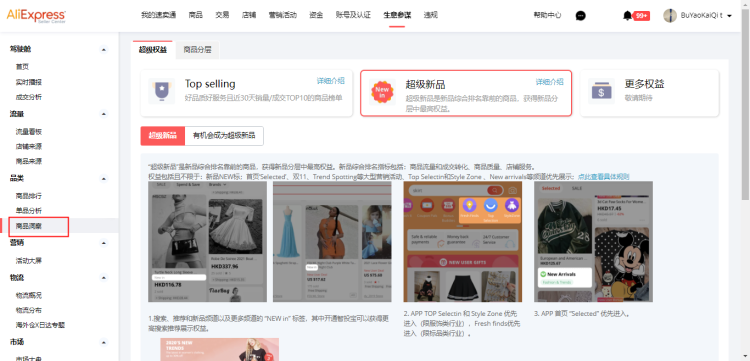Open 海外仓X日达专题 in sidebar
The image size is (750, 361).
[40, 325]
